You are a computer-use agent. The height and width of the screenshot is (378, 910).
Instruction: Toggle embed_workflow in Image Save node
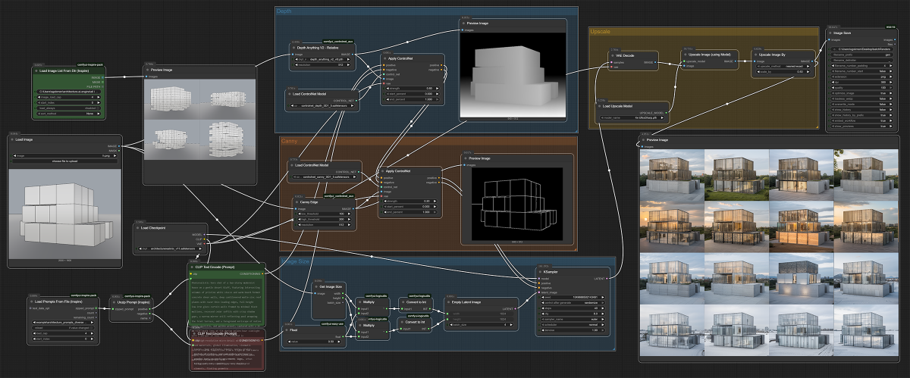(x=862, y=121)
